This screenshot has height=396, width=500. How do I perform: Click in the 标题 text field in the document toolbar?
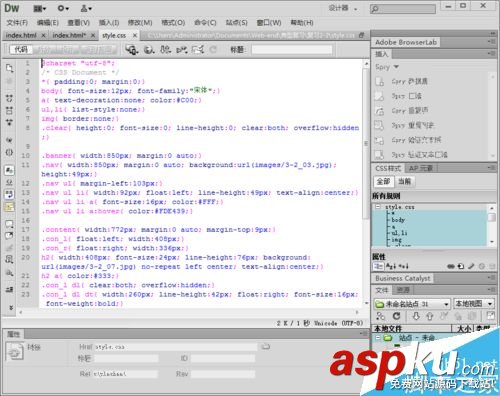(292, 50)
